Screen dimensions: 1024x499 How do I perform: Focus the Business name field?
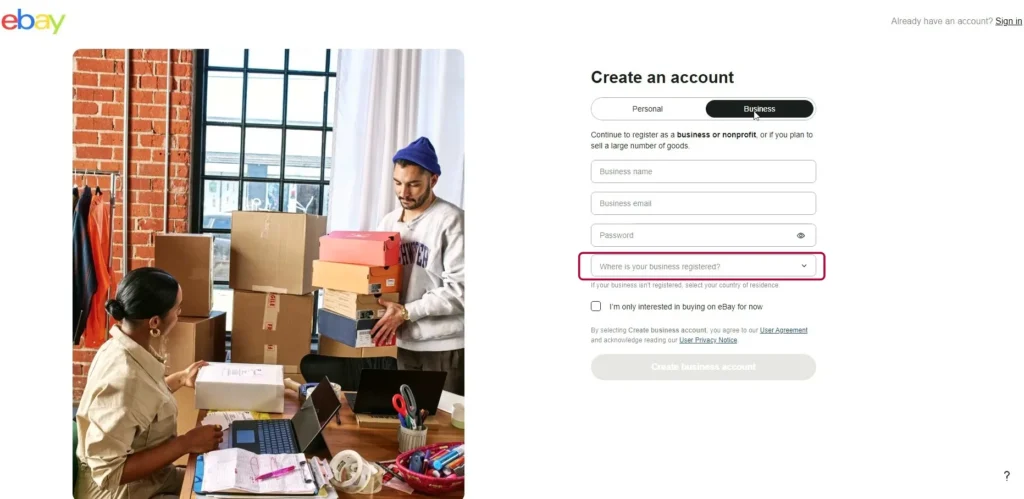[703, 172]
